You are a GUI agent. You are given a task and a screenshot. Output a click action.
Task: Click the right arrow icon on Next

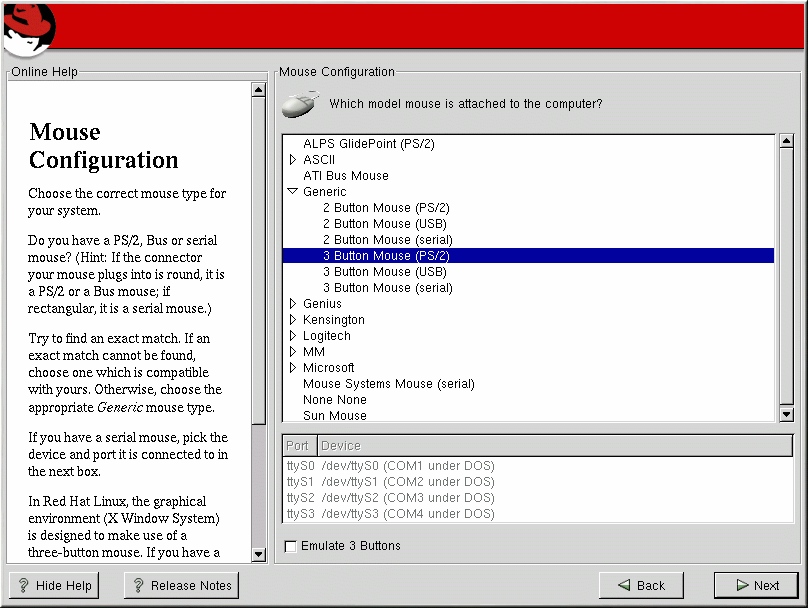click(x=743, y=585)
